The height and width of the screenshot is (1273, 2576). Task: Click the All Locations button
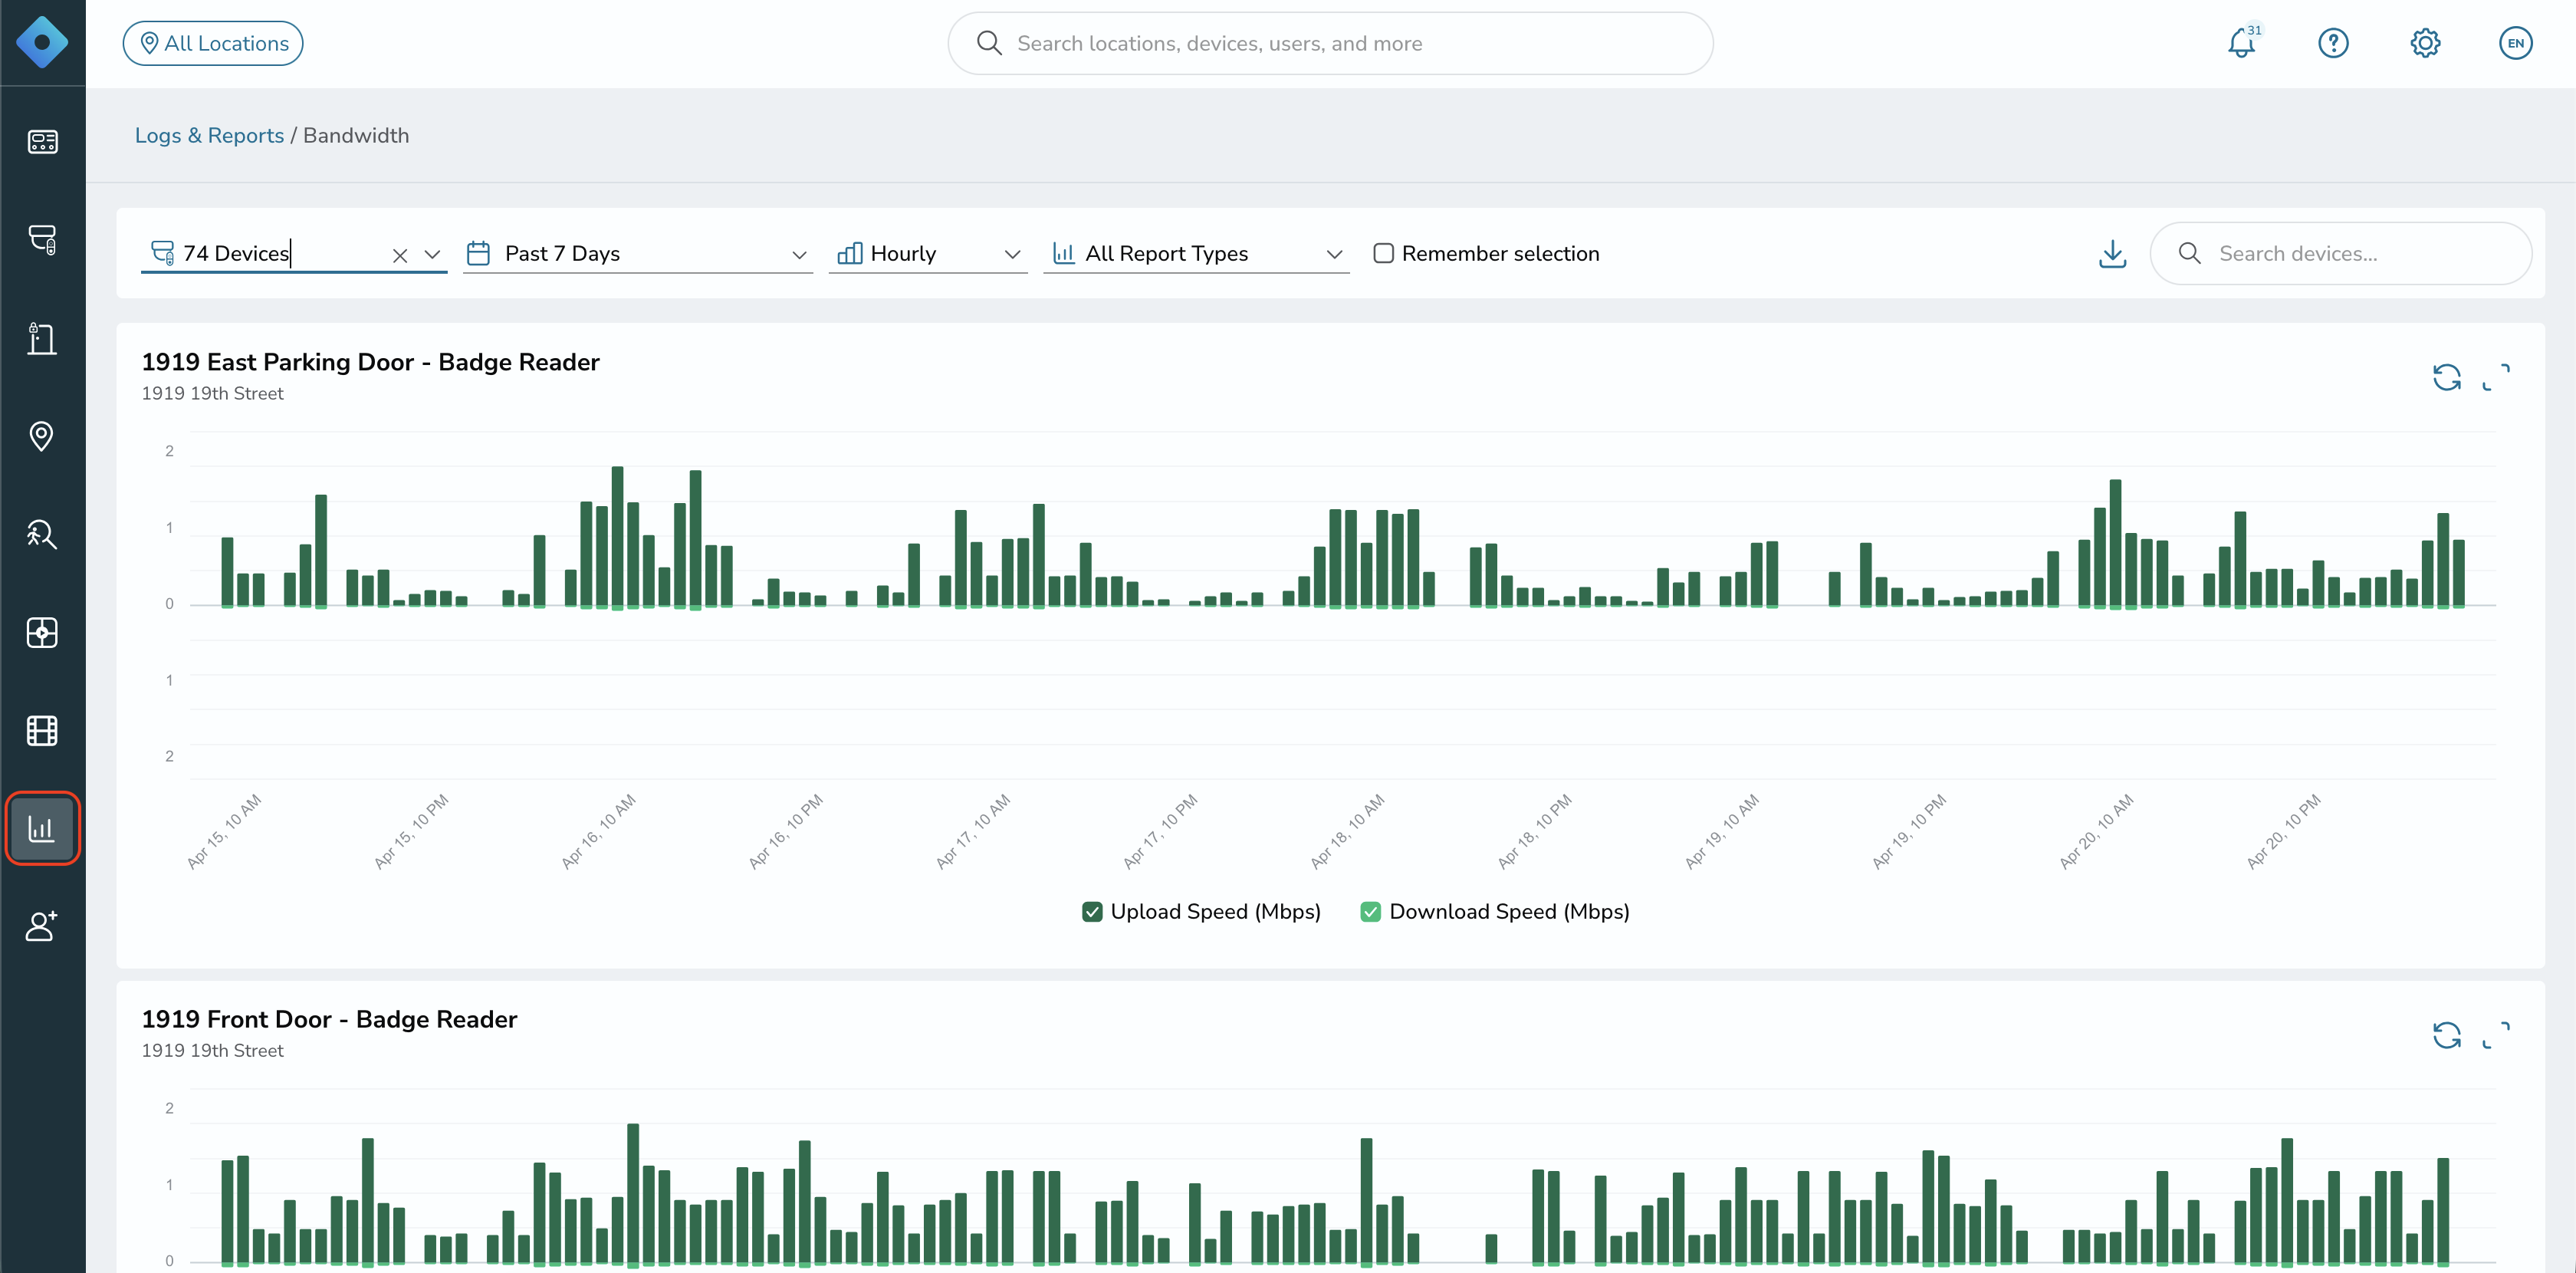point(213,43)
